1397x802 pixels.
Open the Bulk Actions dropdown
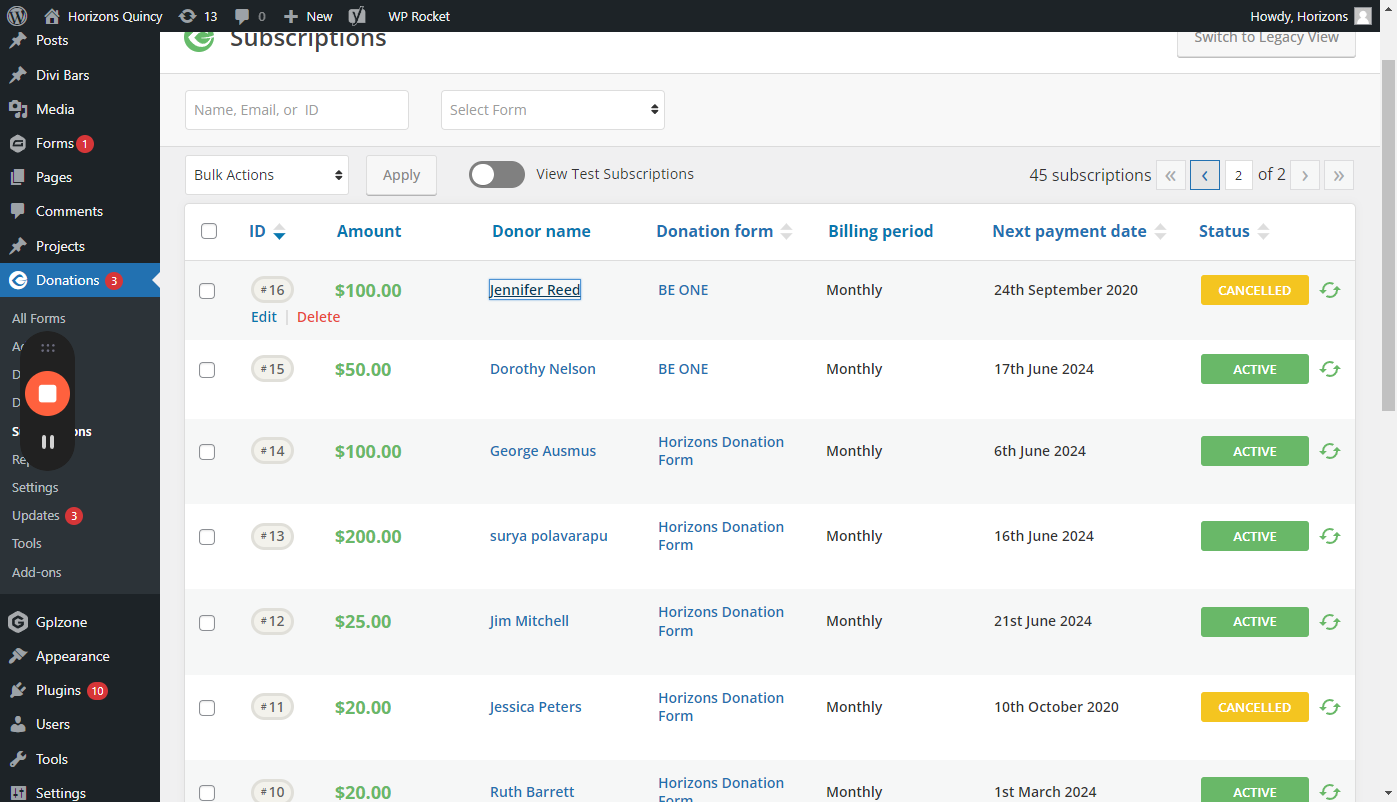(x=267, y=175)
